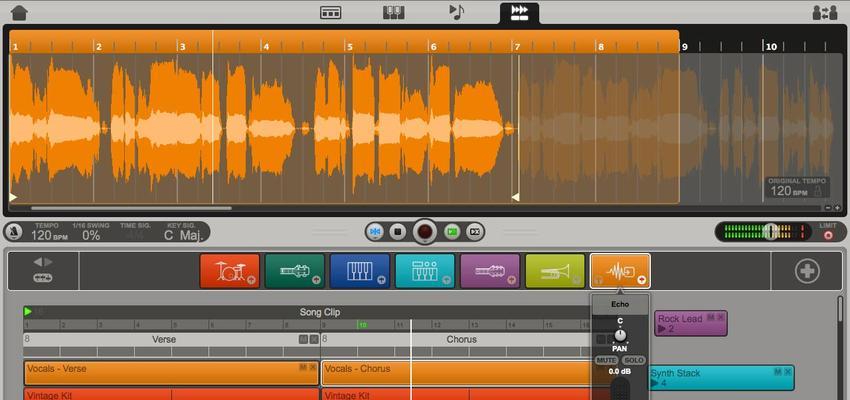Viewport: 850px width, 400px height.
Task: Play the Song Clip with green triangle
Action: 28,312
